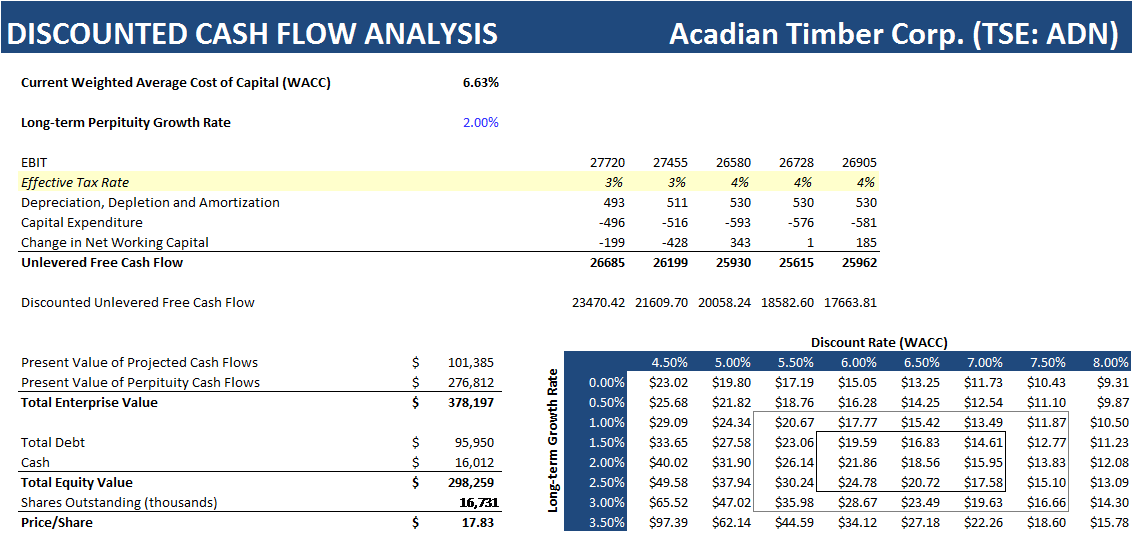1133x533 pixels.
Task: Click Unlevered Free Cash Flow 25930
Action: pyautogui.click(x=733, y=263)
